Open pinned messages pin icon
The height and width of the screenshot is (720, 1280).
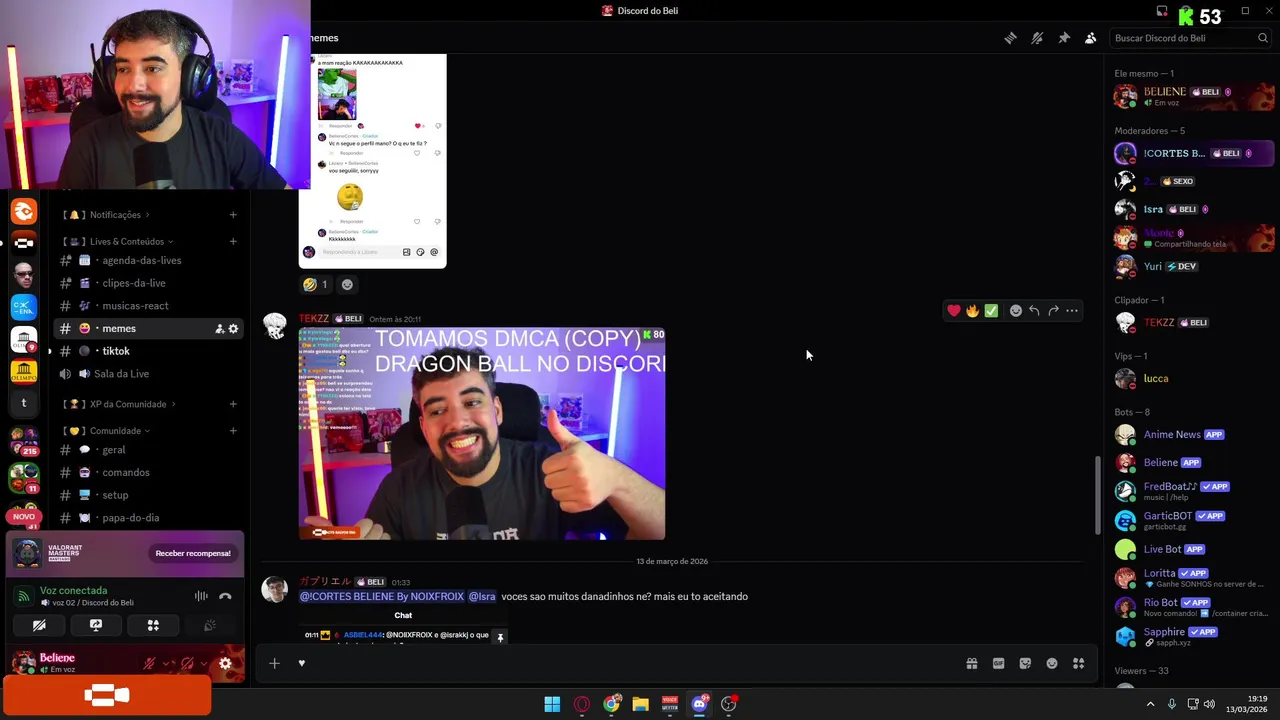tap(1064, 38)
